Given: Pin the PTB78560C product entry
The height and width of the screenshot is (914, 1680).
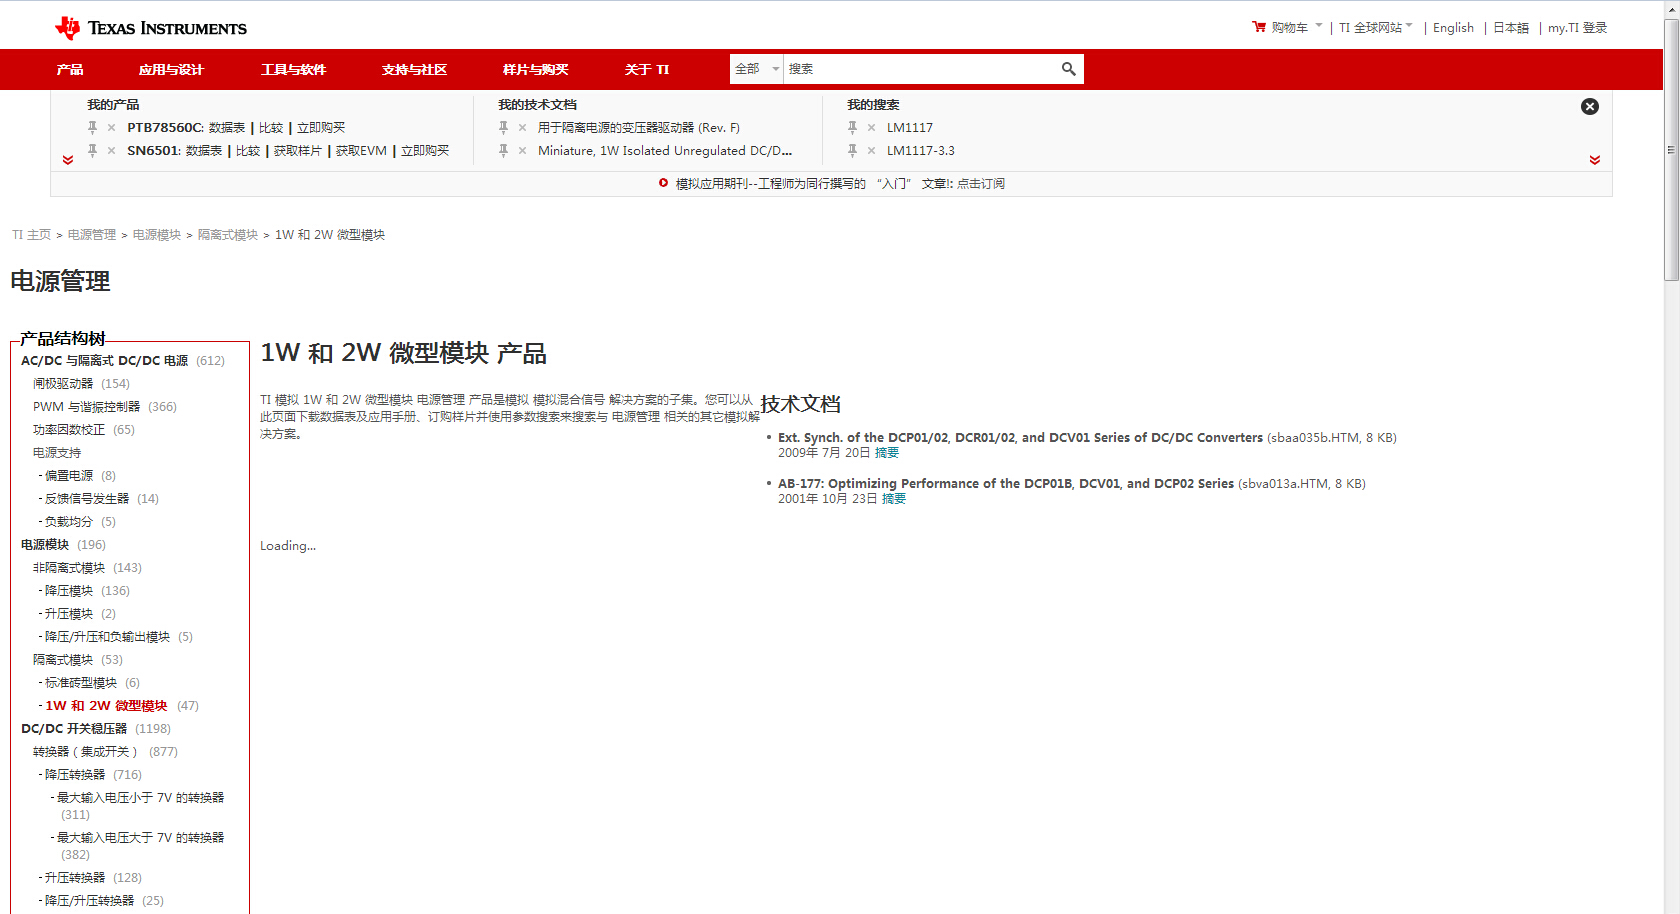Looking at the screenshot, I should 92,127.
